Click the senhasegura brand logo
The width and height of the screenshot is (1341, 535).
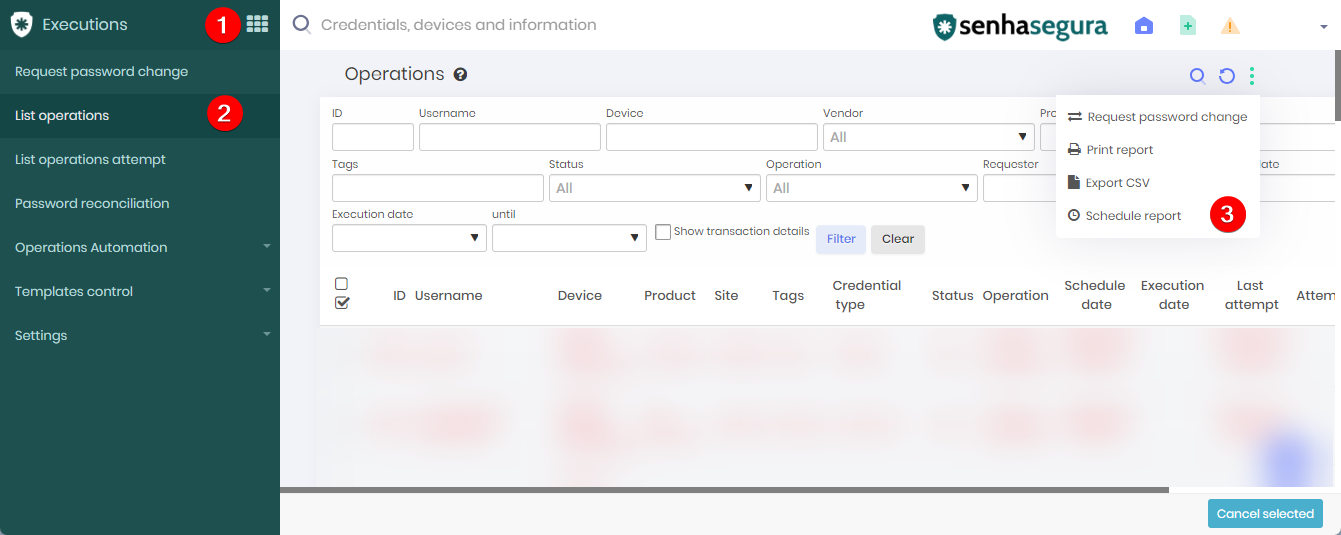coord(1020,26)
